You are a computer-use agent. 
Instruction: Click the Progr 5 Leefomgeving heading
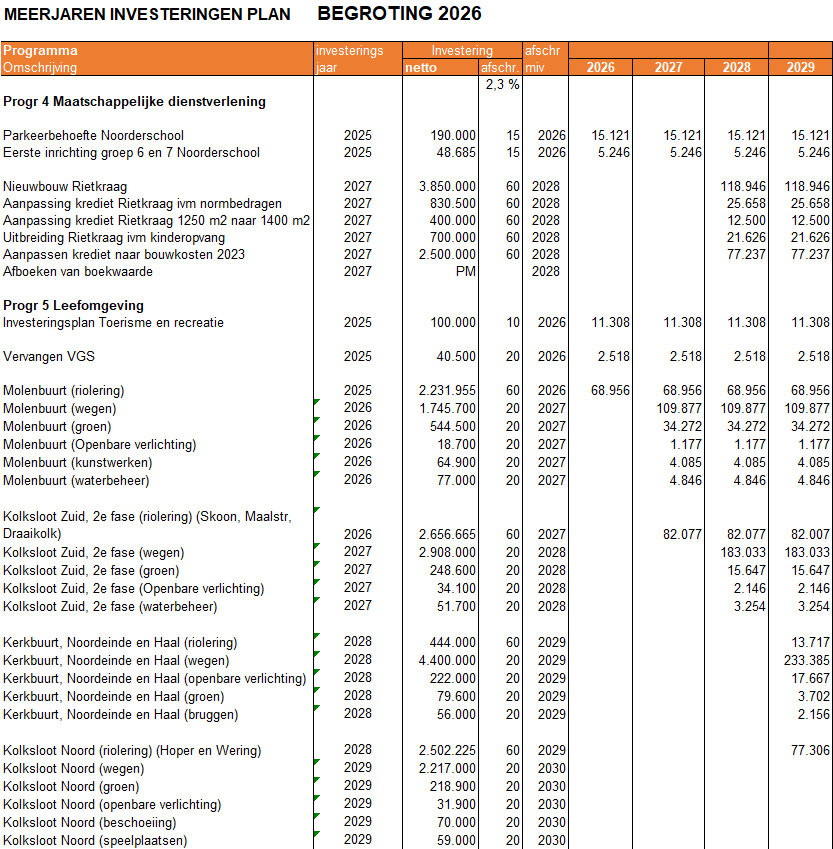(x=73, y=305)
